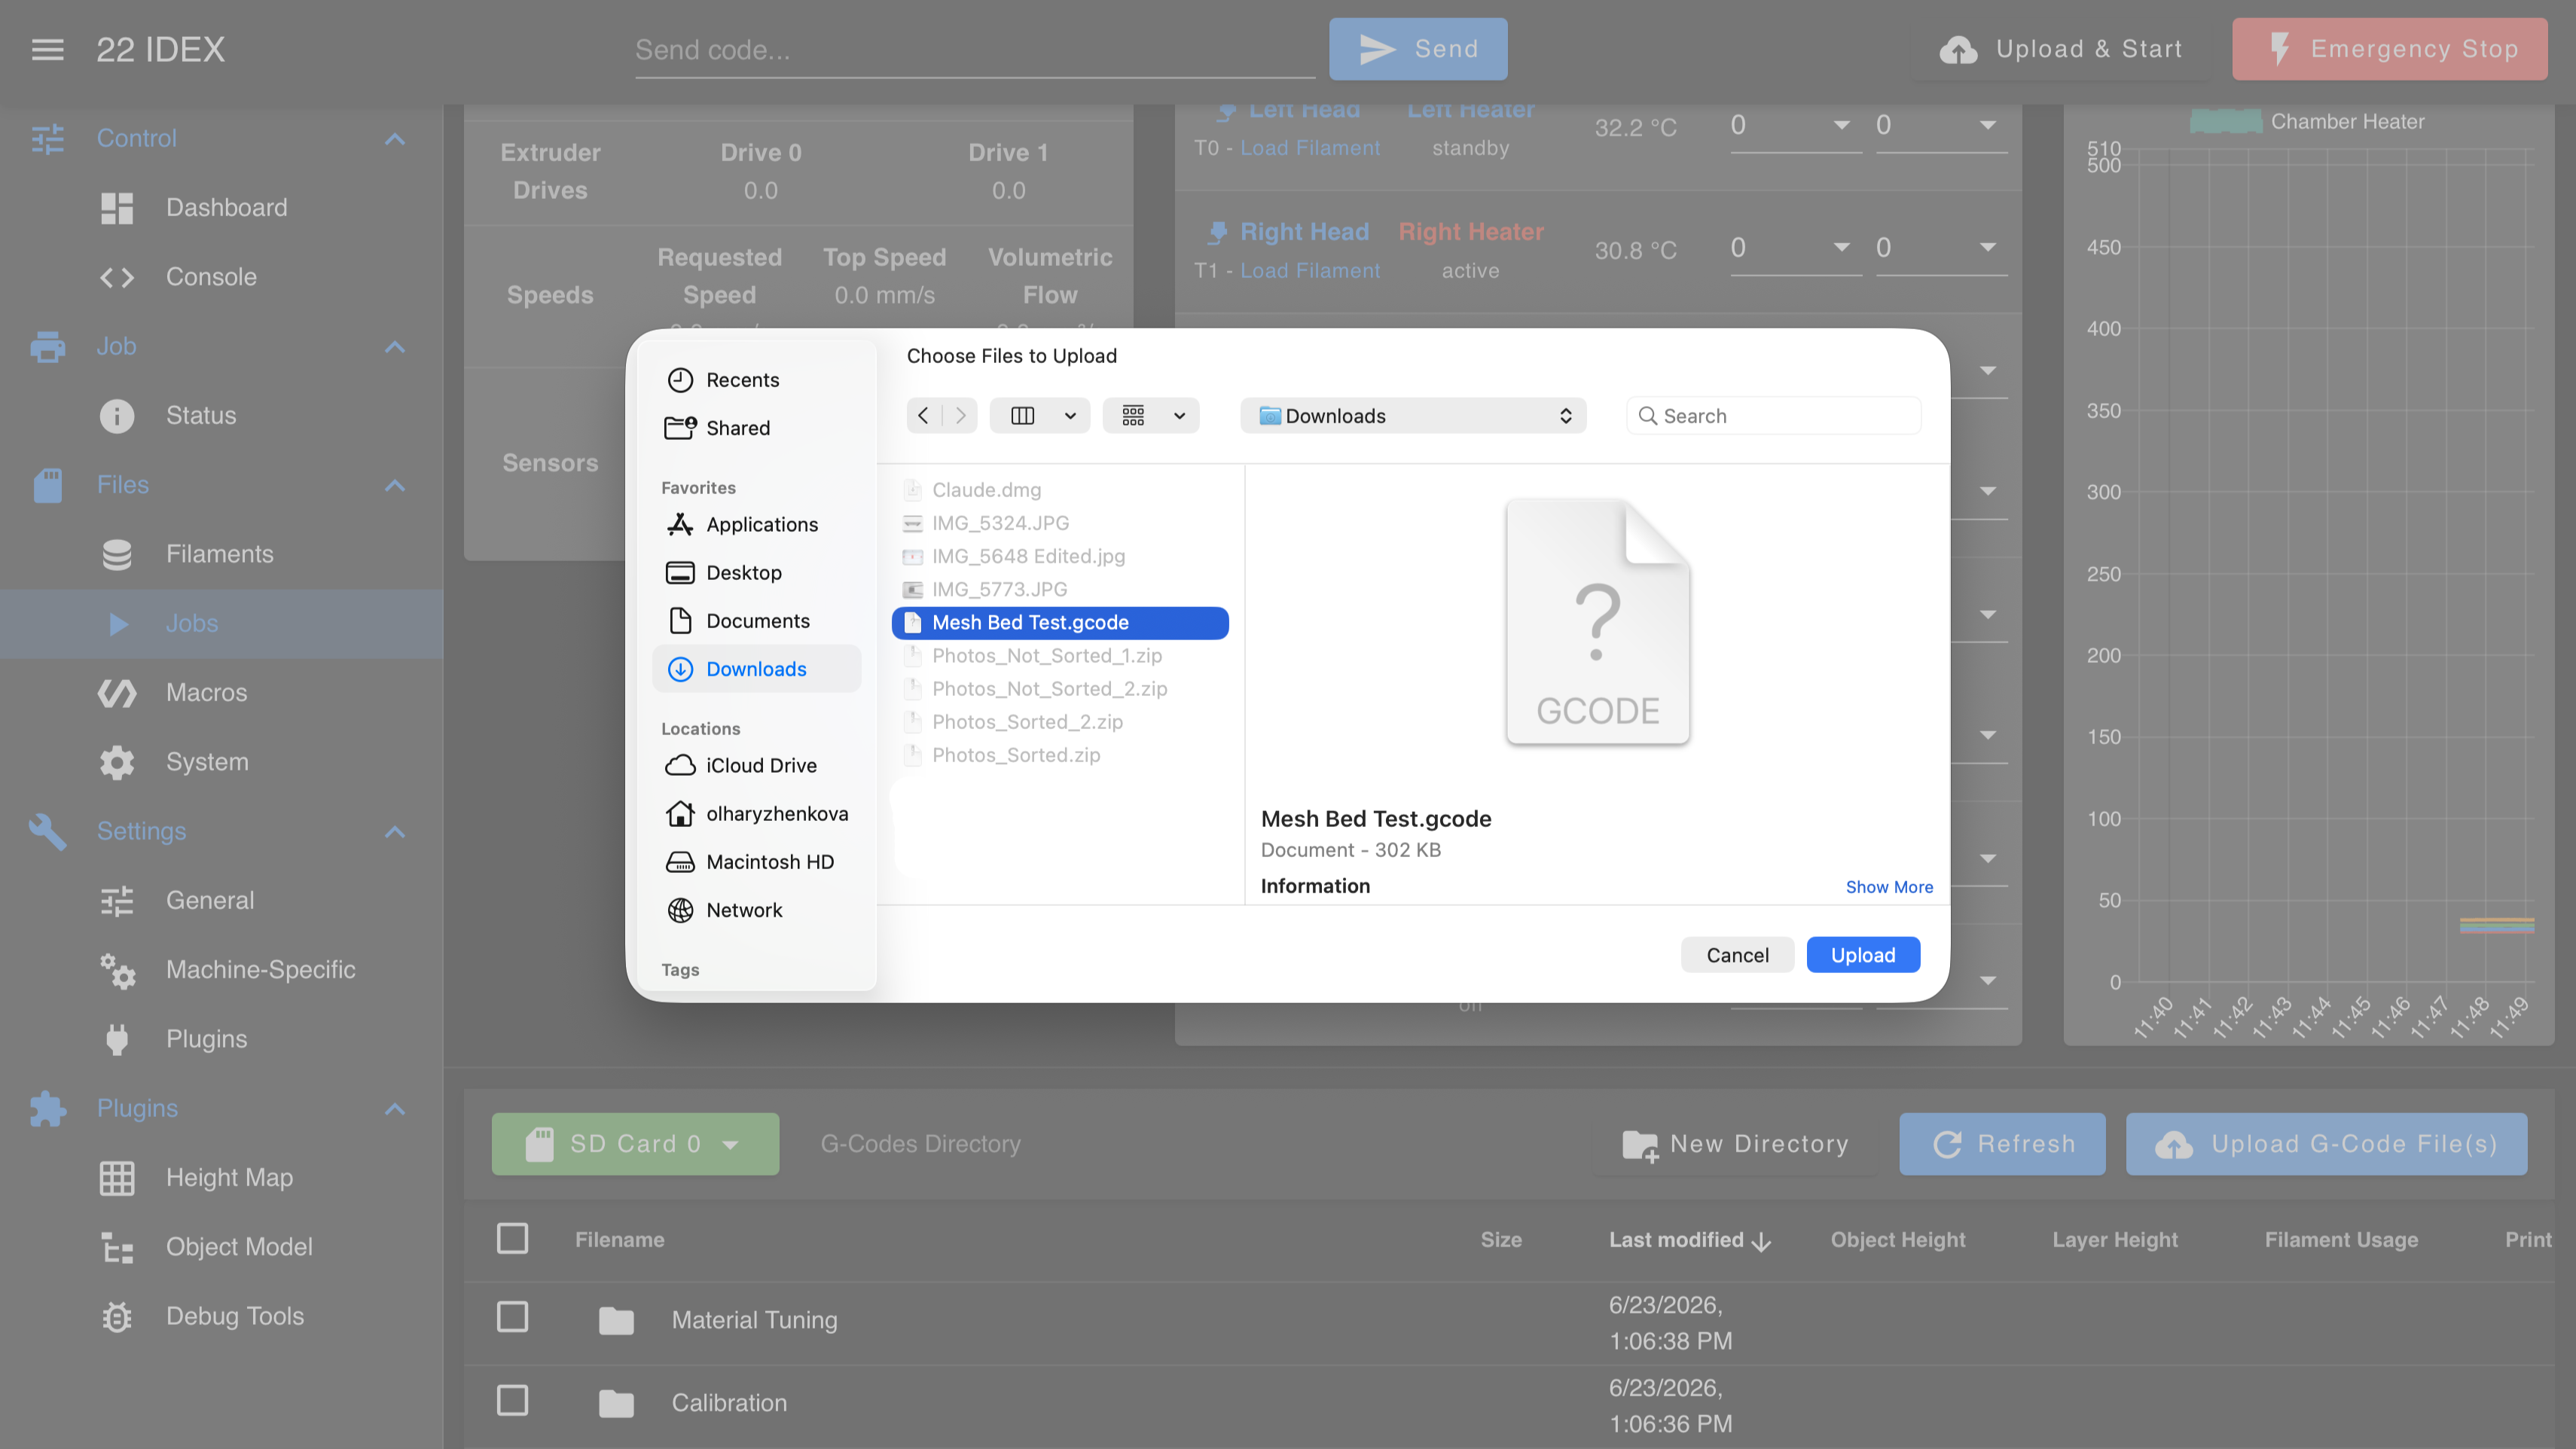Click the Documents icon in Favorites
Screen dimensions: 2576x1449
(680, 621)
